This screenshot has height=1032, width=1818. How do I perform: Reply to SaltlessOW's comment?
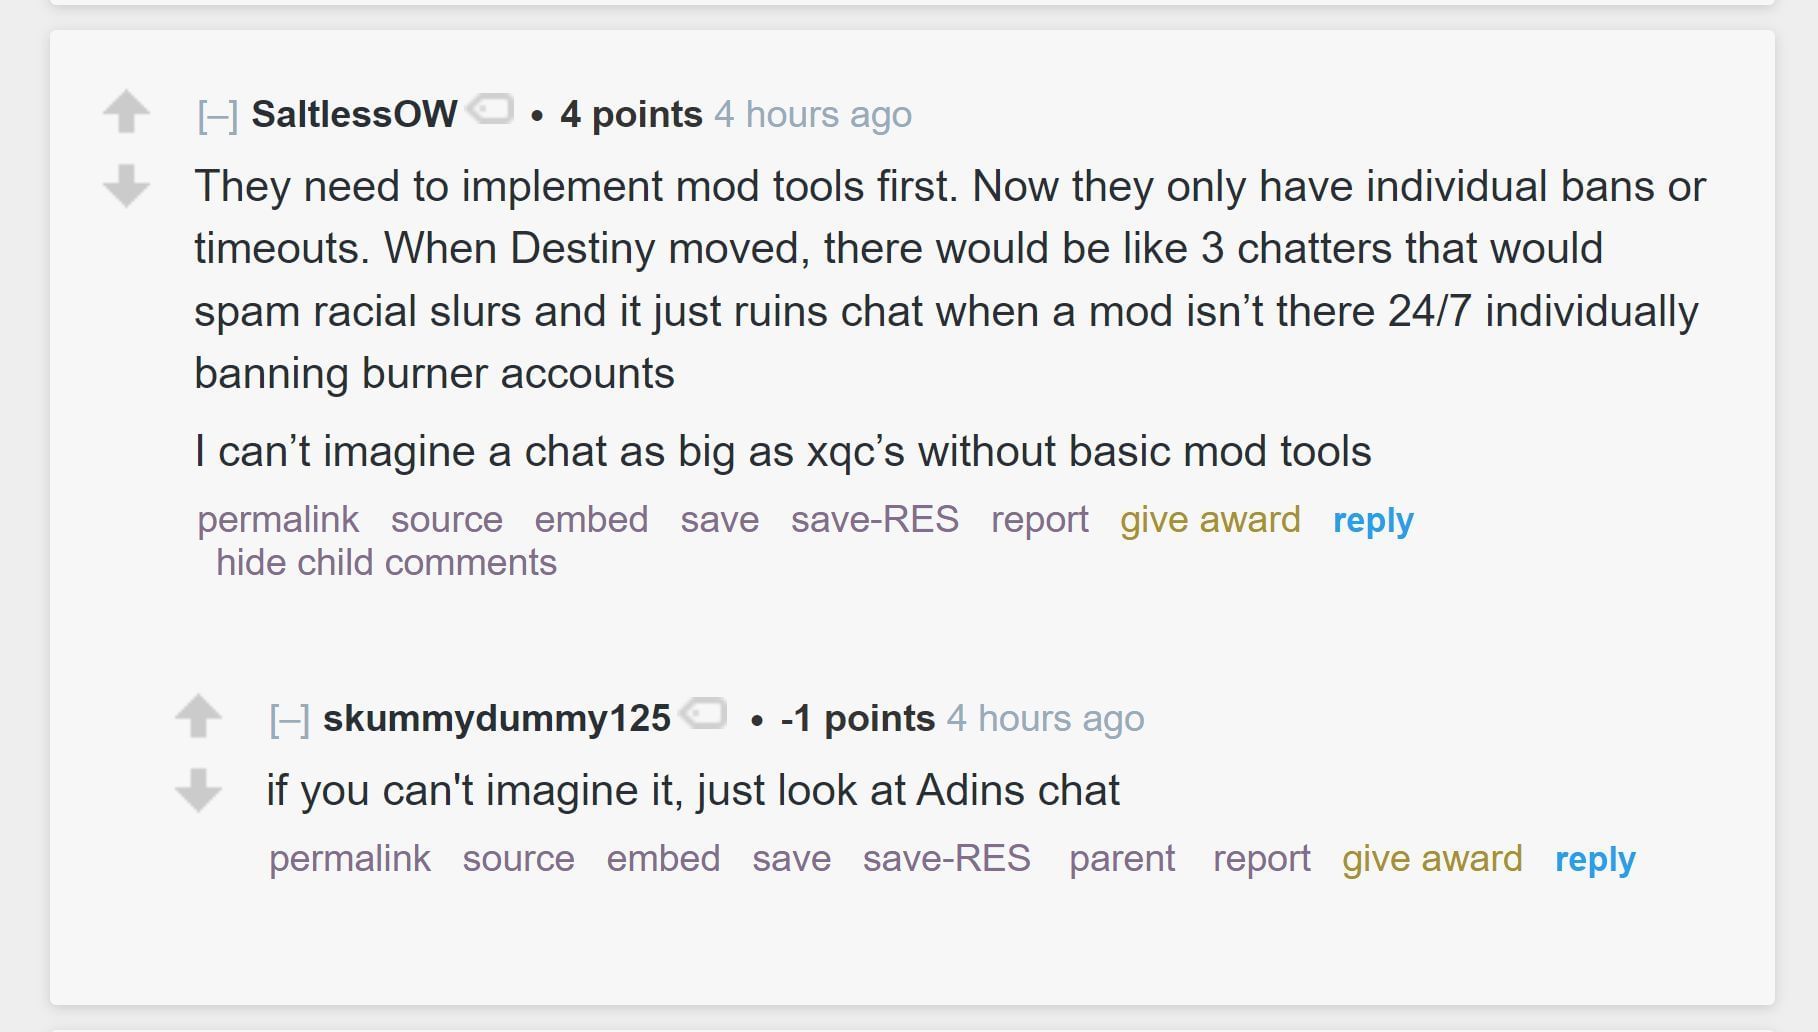click(x=1373, y=520)
